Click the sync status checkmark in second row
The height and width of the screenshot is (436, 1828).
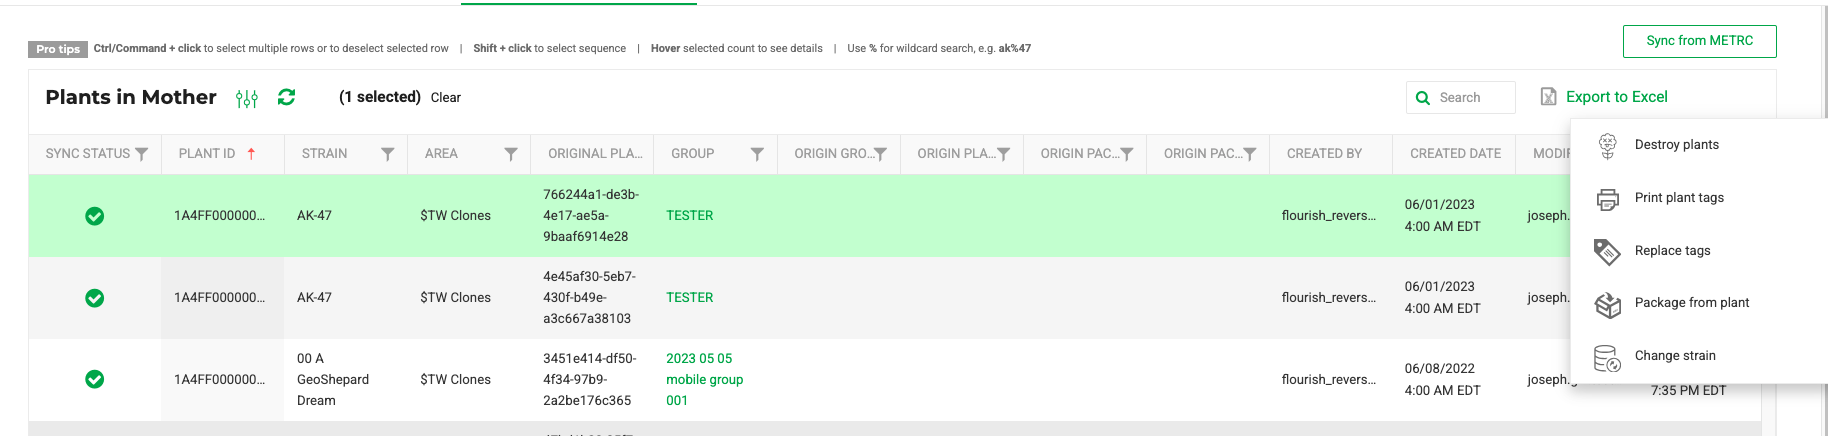click(95, 298)
